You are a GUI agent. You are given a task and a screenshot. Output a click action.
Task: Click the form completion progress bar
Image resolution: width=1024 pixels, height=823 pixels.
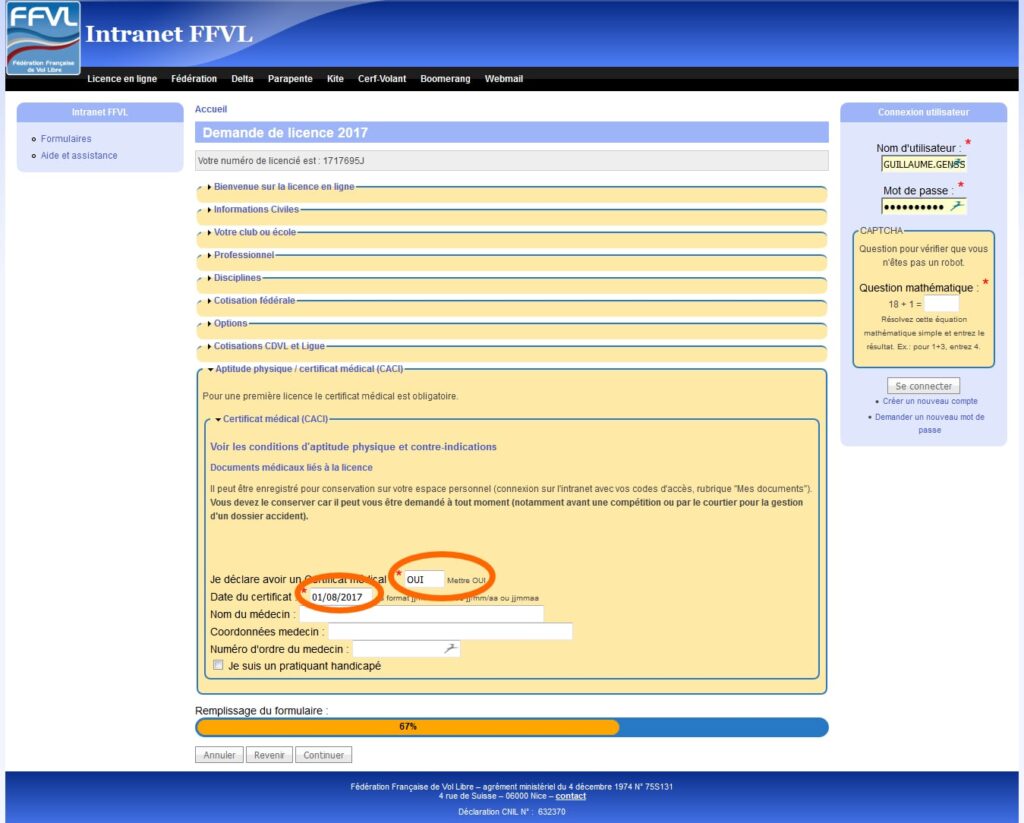[x=511, y=727]
